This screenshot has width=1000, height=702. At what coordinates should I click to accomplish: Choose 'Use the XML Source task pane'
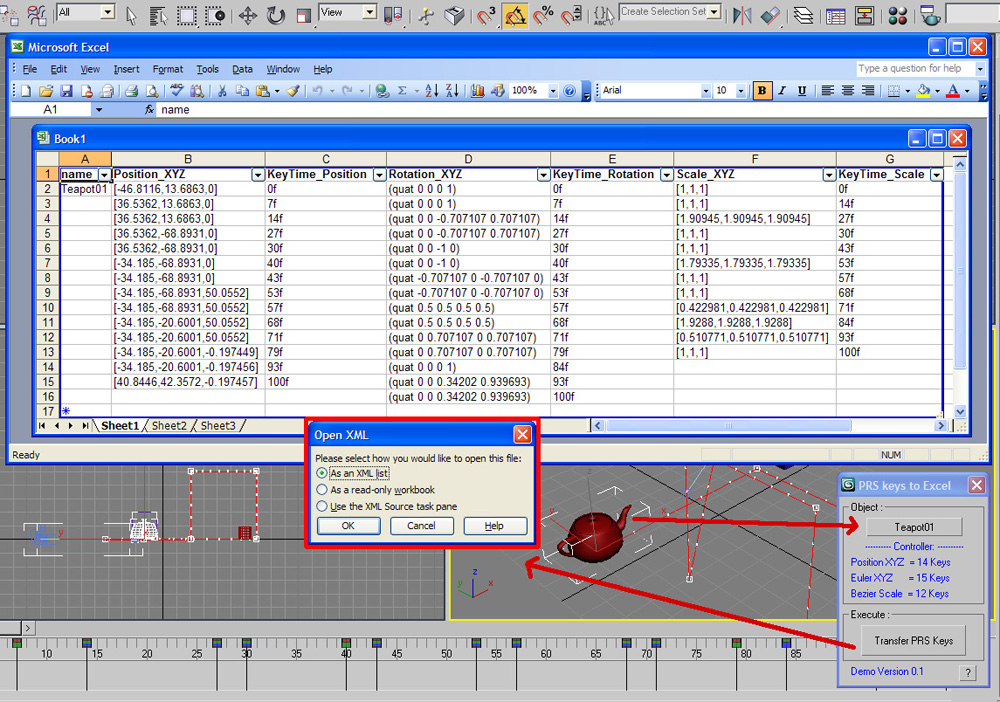(386, 507)
